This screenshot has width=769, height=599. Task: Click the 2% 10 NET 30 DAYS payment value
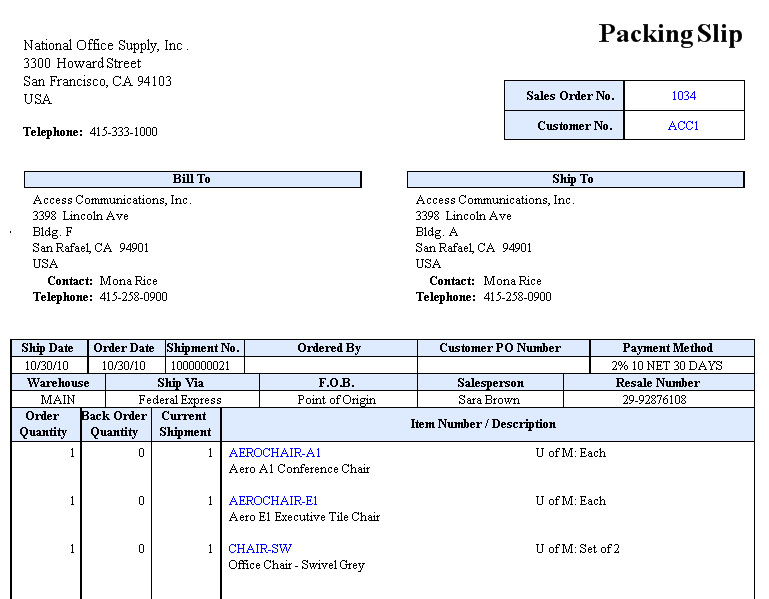tap(668, 366)
